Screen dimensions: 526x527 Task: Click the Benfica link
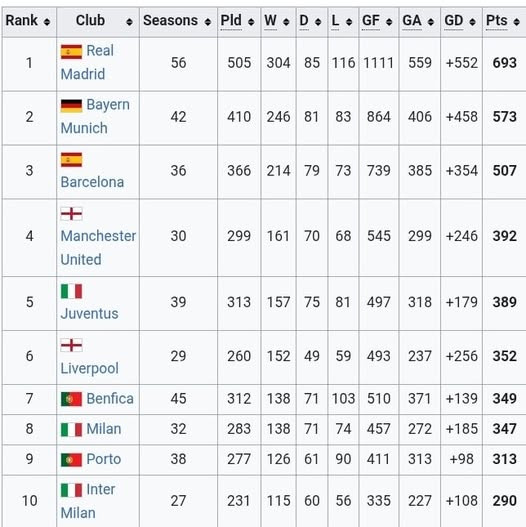point(110,399)
